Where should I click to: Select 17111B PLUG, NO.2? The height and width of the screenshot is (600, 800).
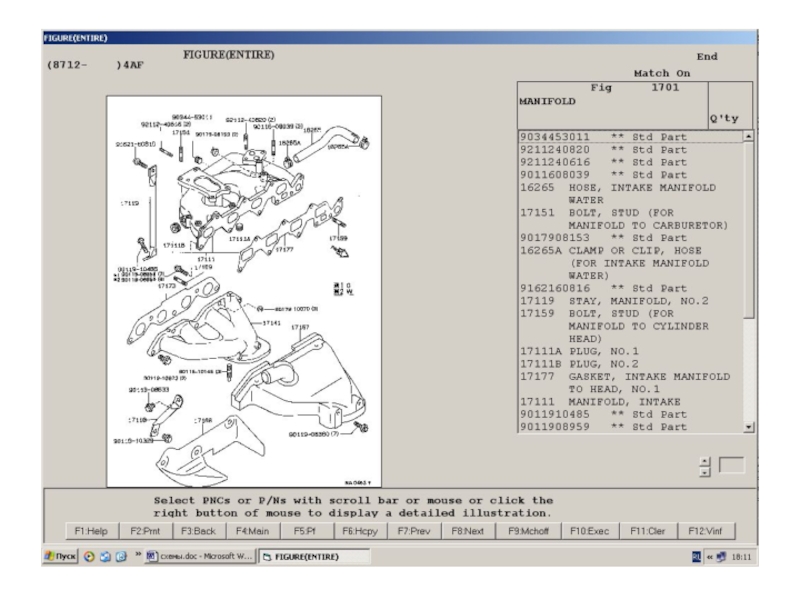(631, 364)
